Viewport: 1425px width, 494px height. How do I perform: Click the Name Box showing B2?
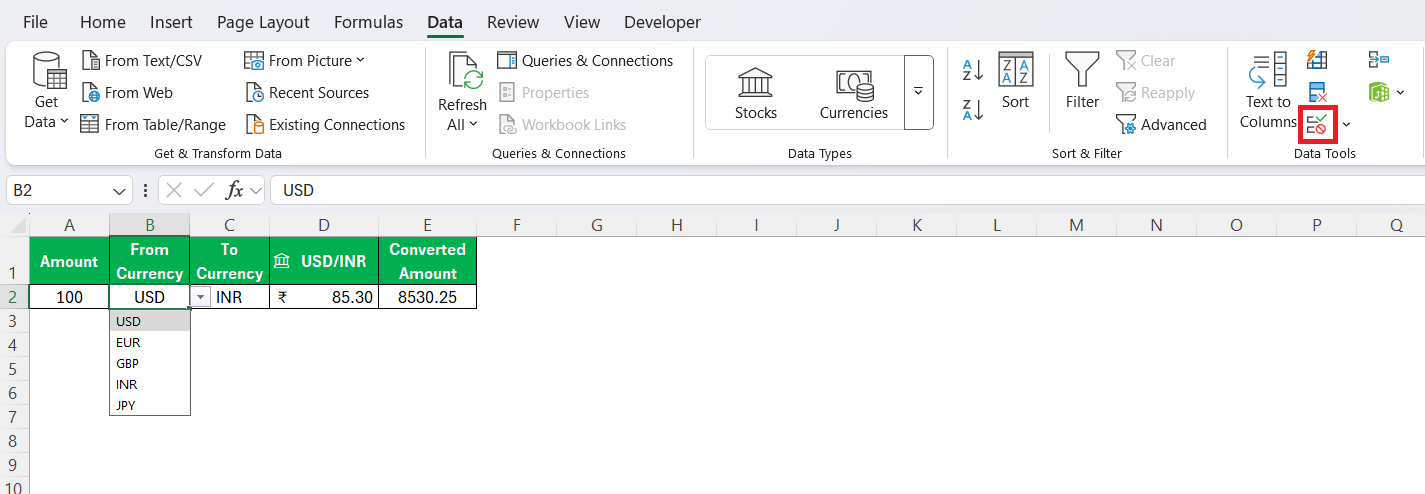coord(58,190)
